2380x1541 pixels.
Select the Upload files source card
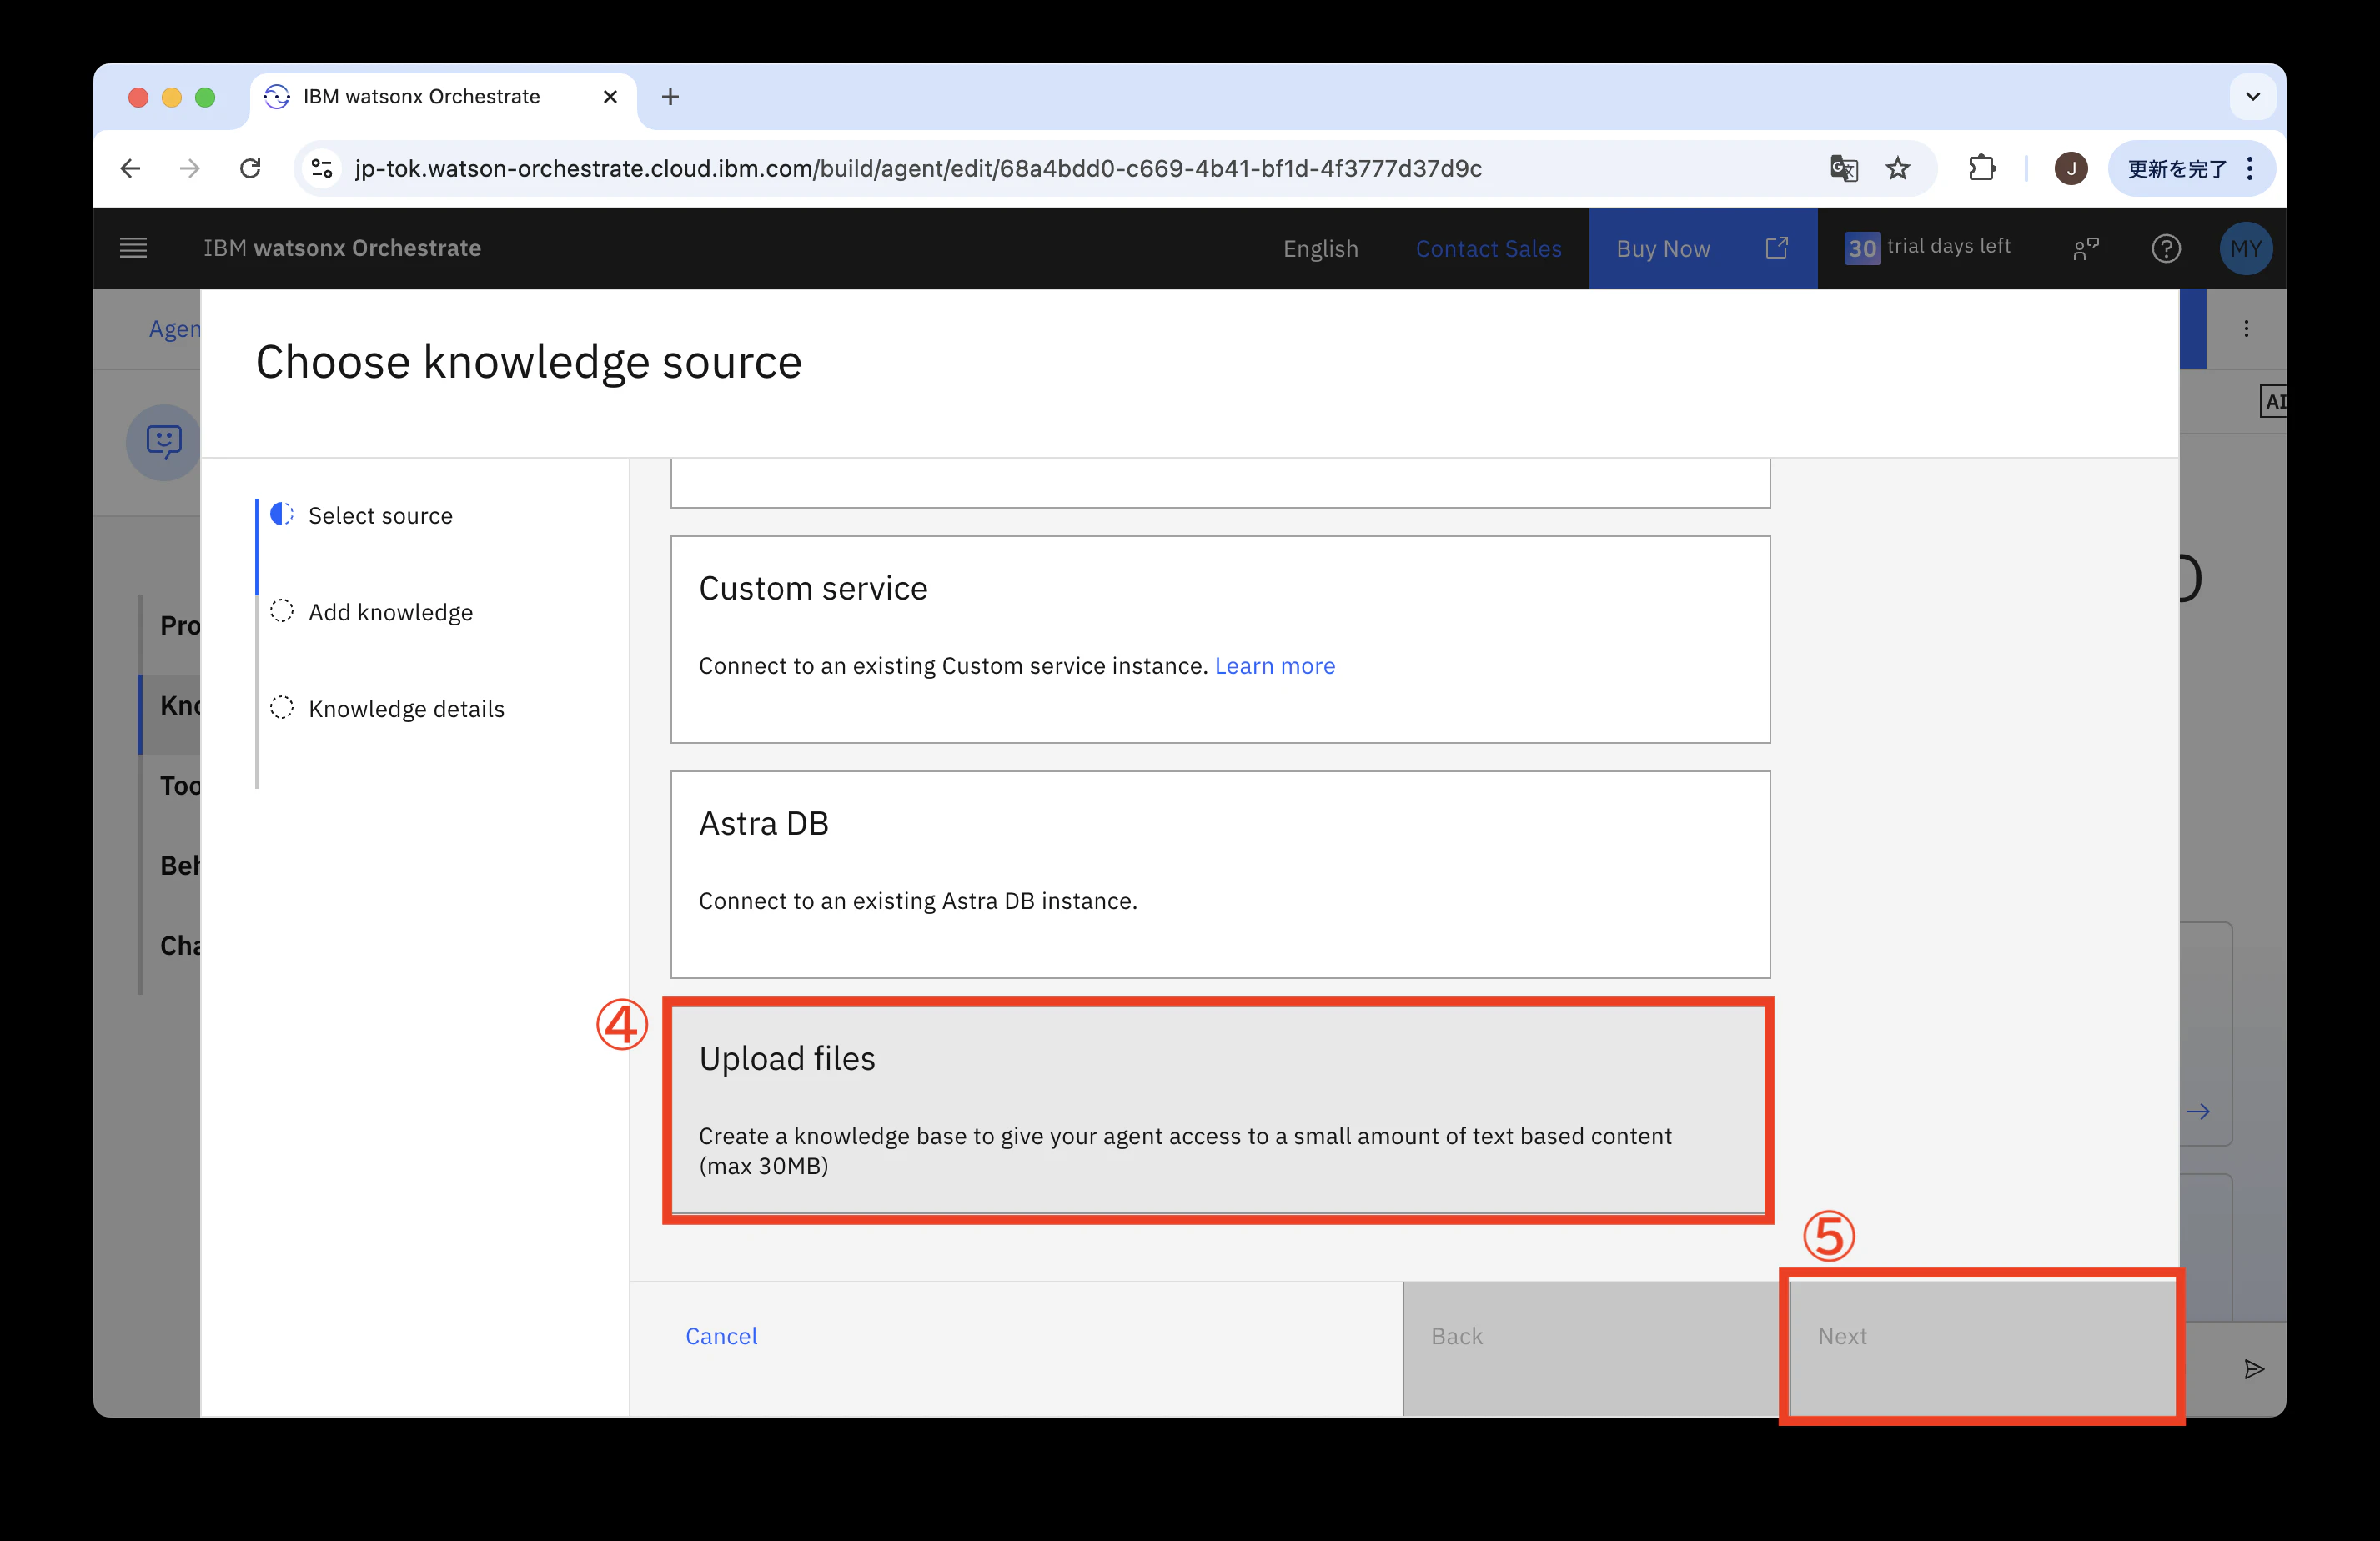pos(1219,1108)
